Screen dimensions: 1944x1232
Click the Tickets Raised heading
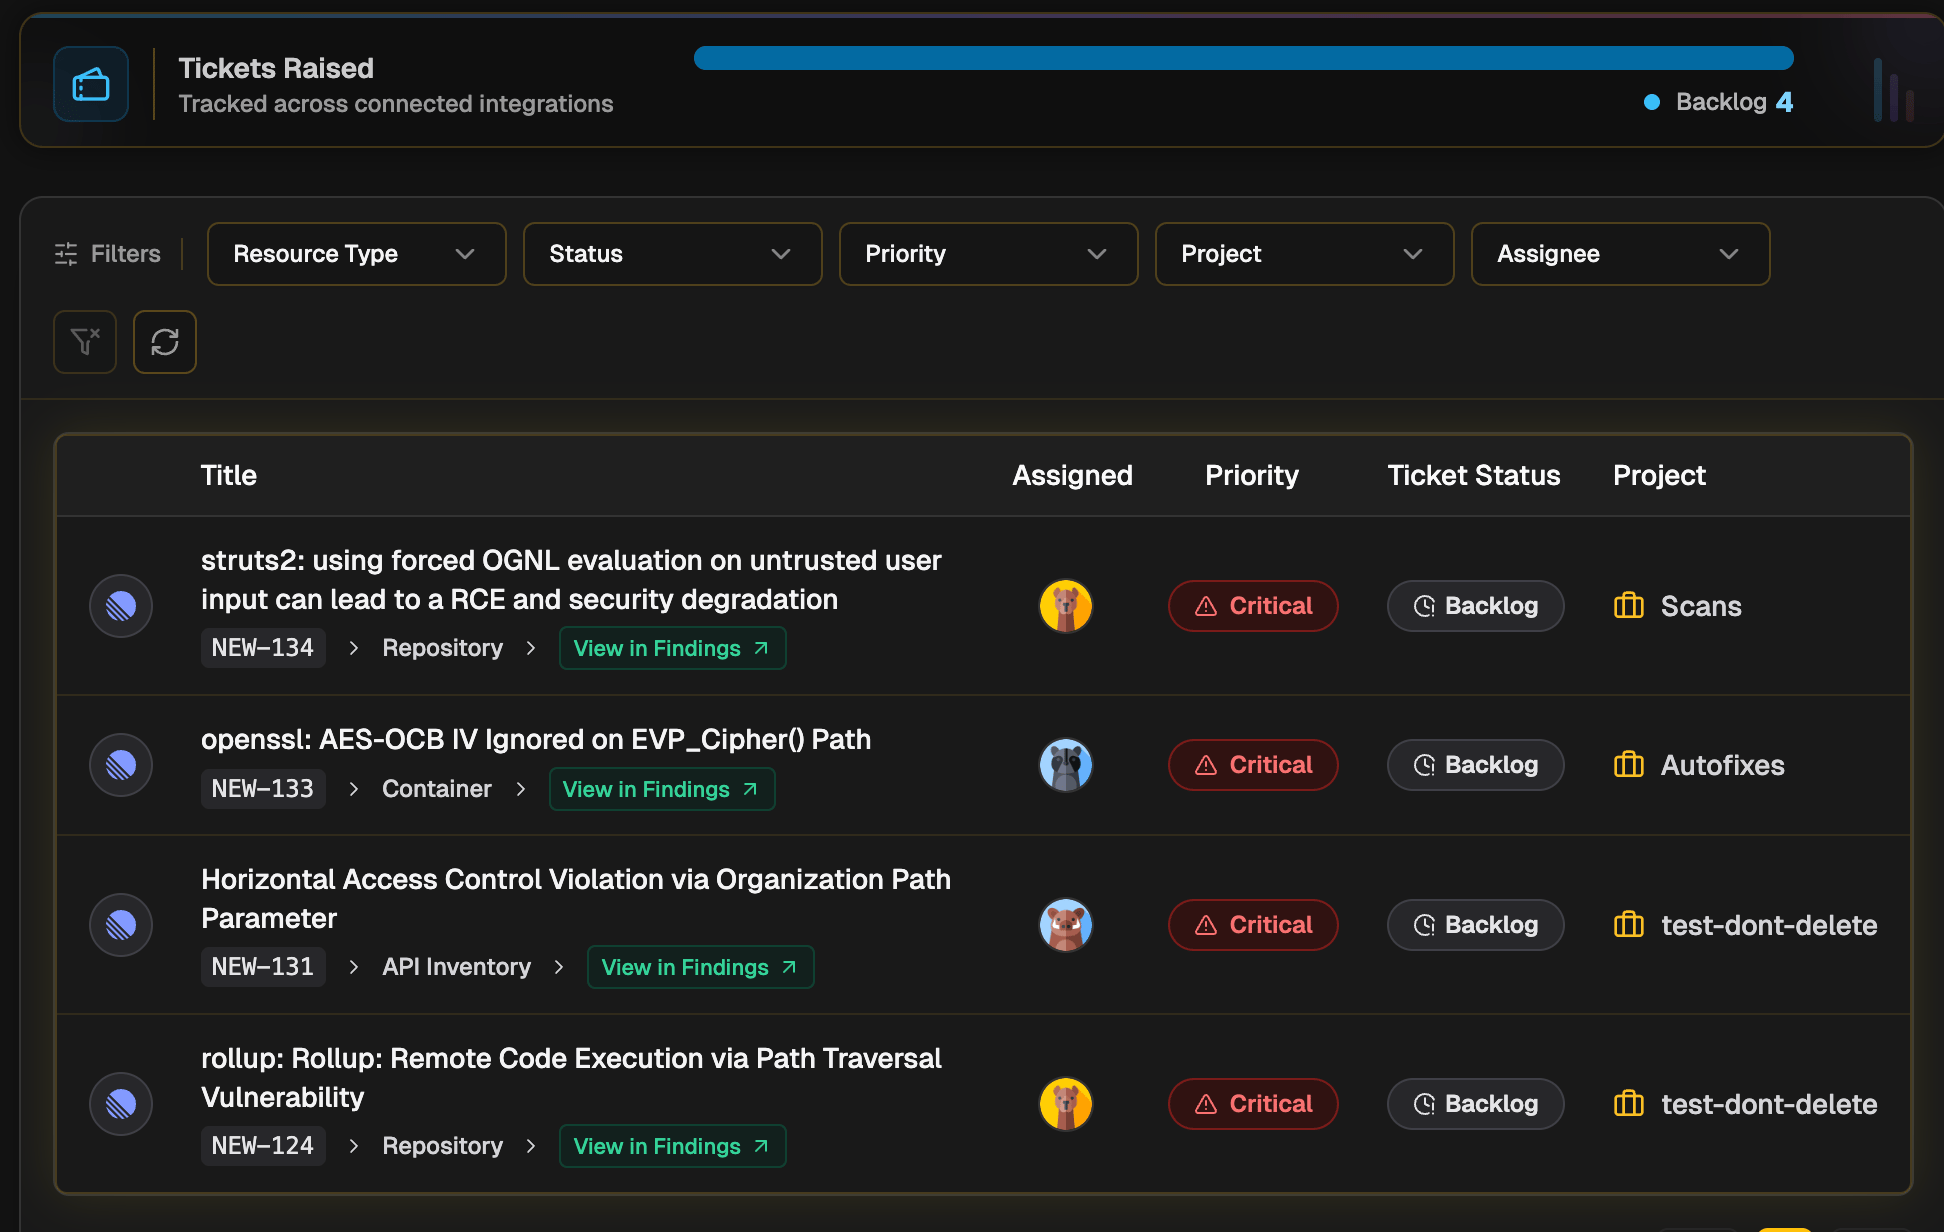(276, 68)
